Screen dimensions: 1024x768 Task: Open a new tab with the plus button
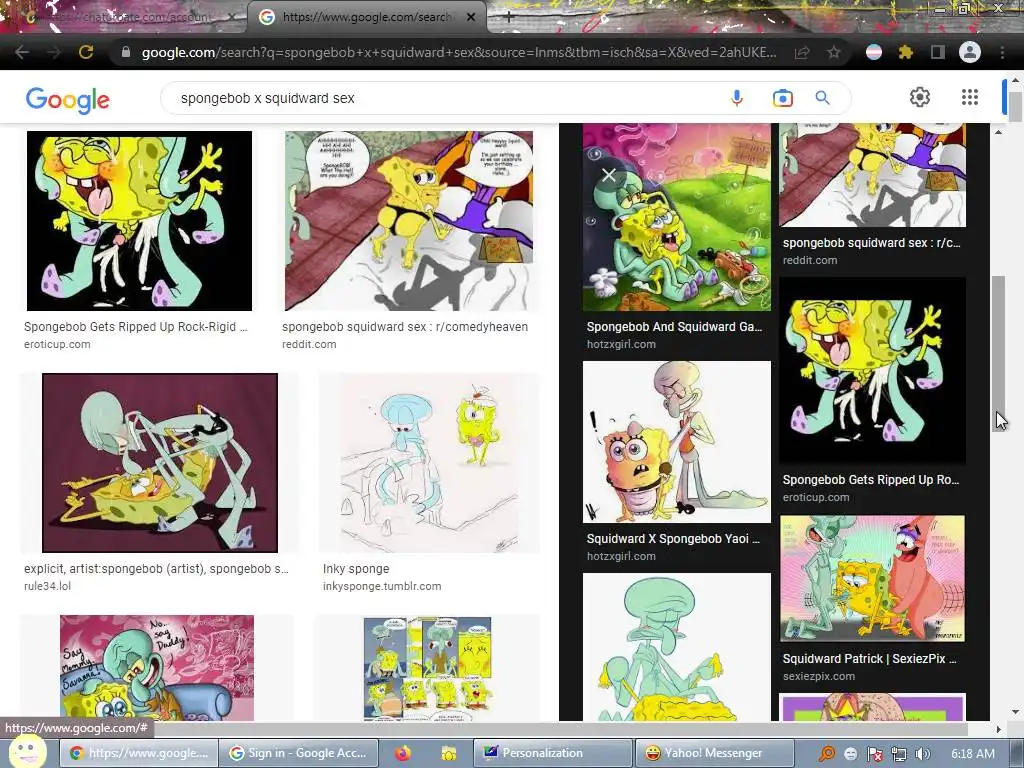click(509, 18)
